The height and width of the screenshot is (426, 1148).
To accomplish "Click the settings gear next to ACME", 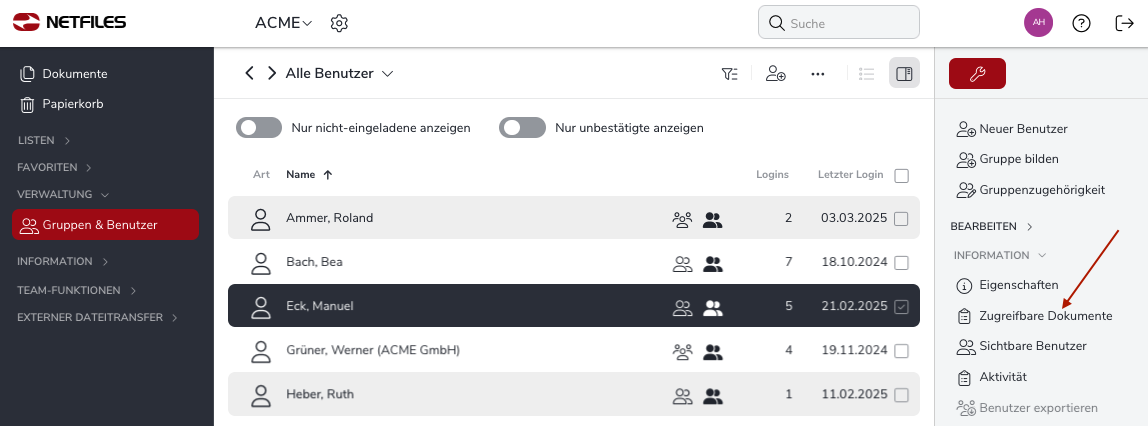I will click(x=339, y=23).
